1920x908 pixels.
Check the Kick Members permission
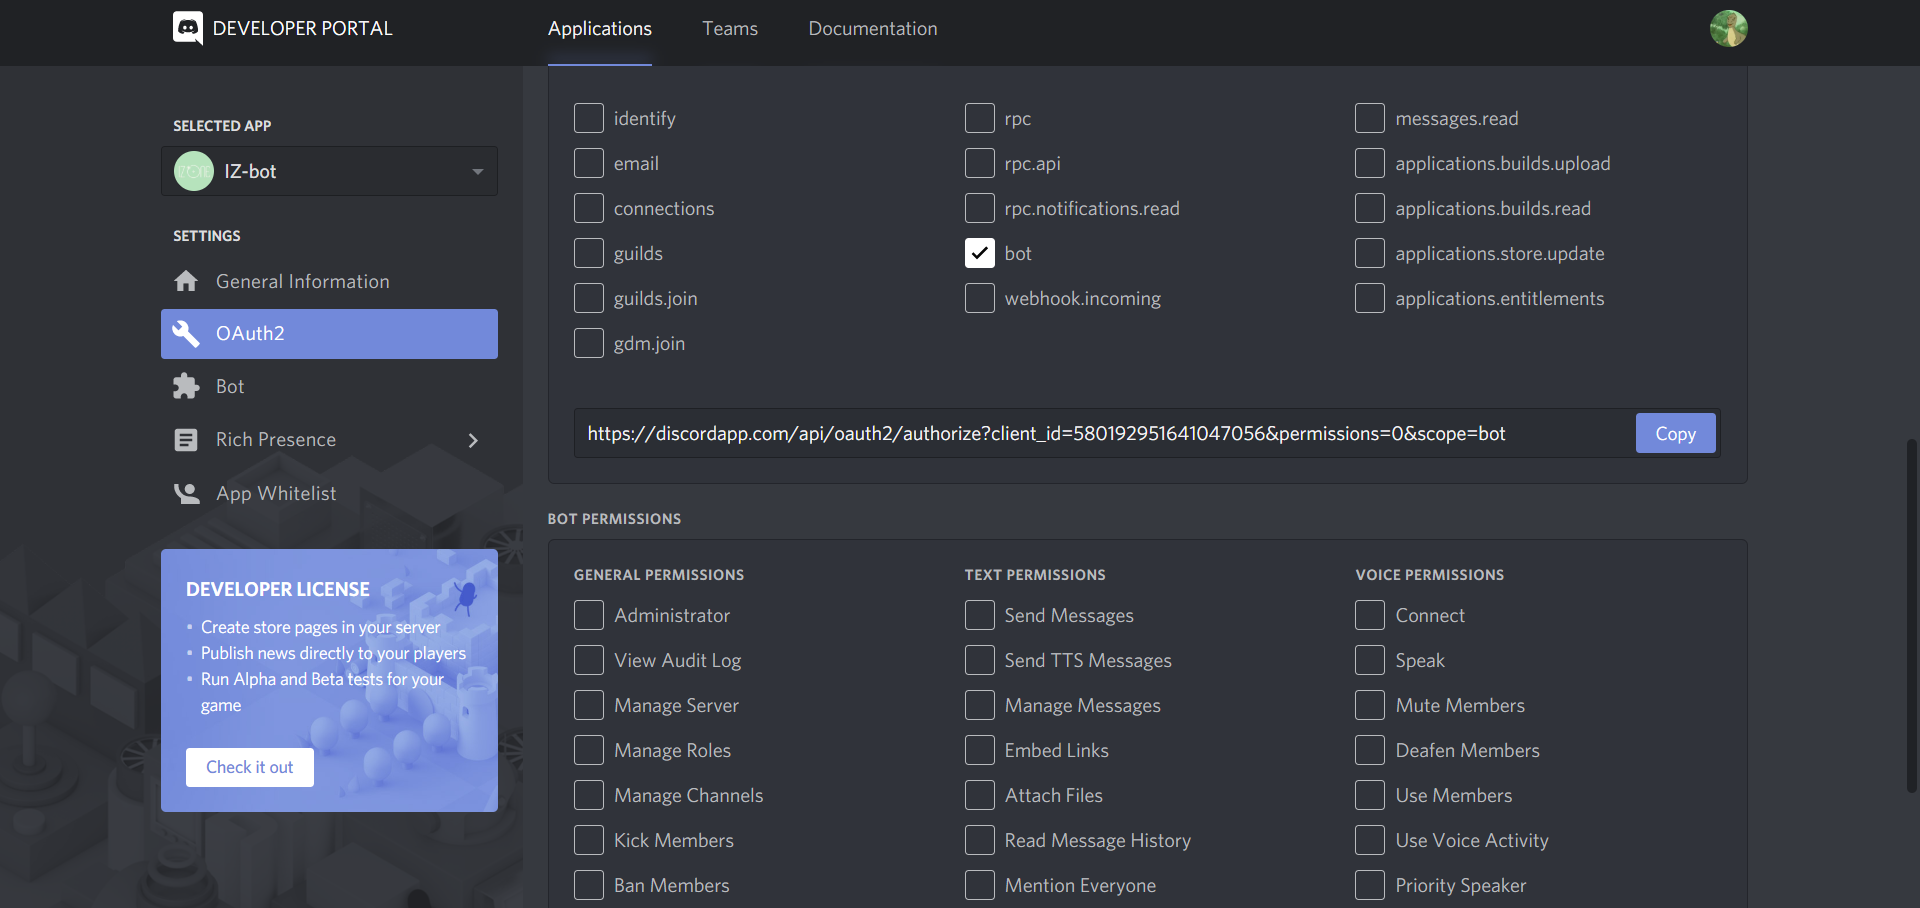click(x=589, y=840)
